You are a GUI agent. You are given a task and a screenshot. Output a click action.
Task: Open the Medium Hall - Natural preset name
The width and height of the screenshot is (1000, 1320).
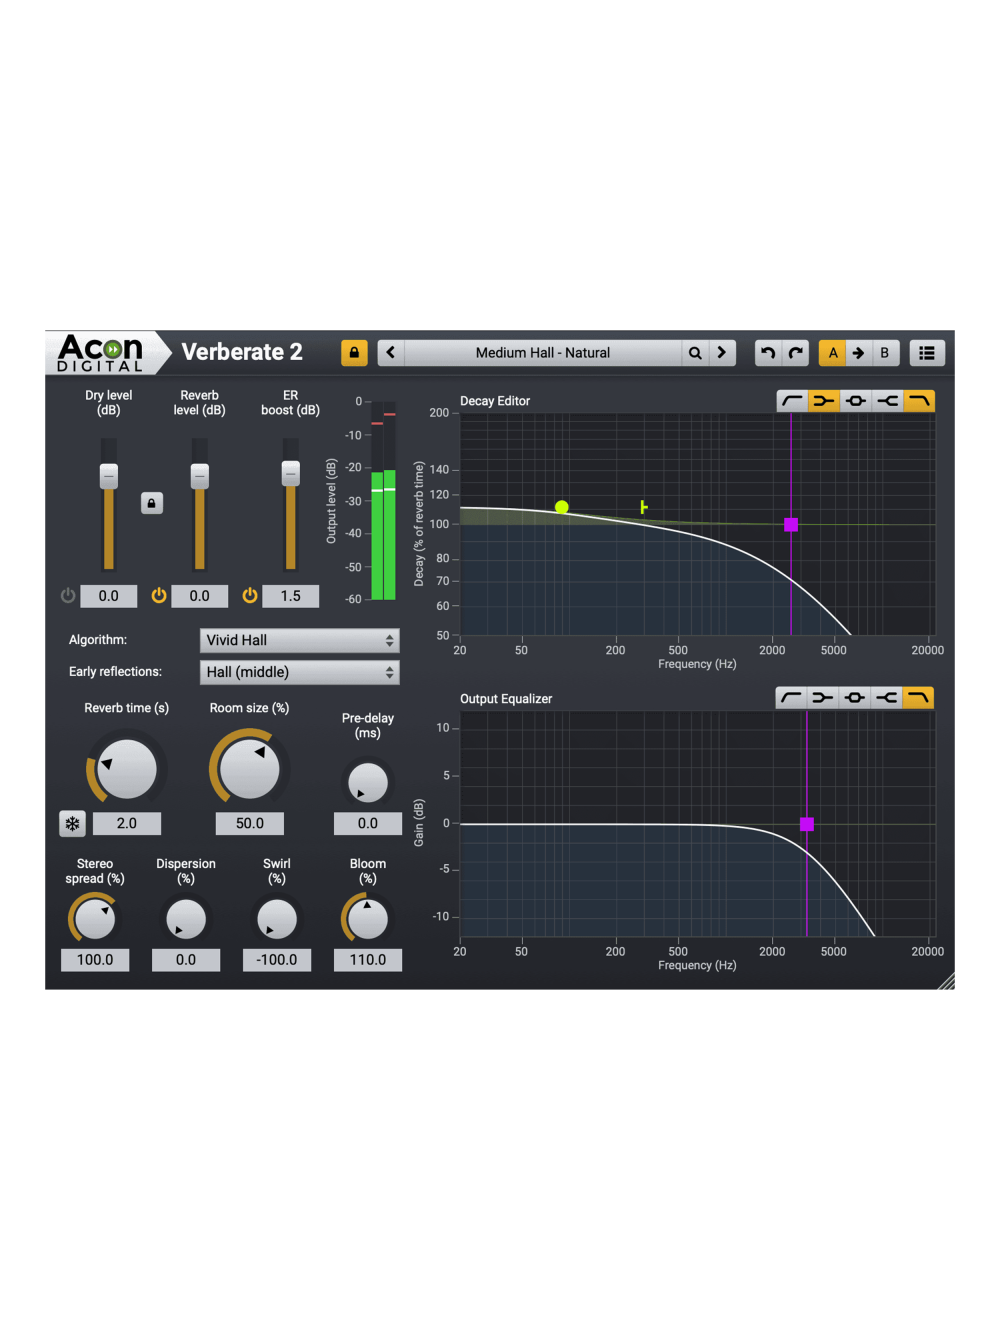[x=545, y=352]
